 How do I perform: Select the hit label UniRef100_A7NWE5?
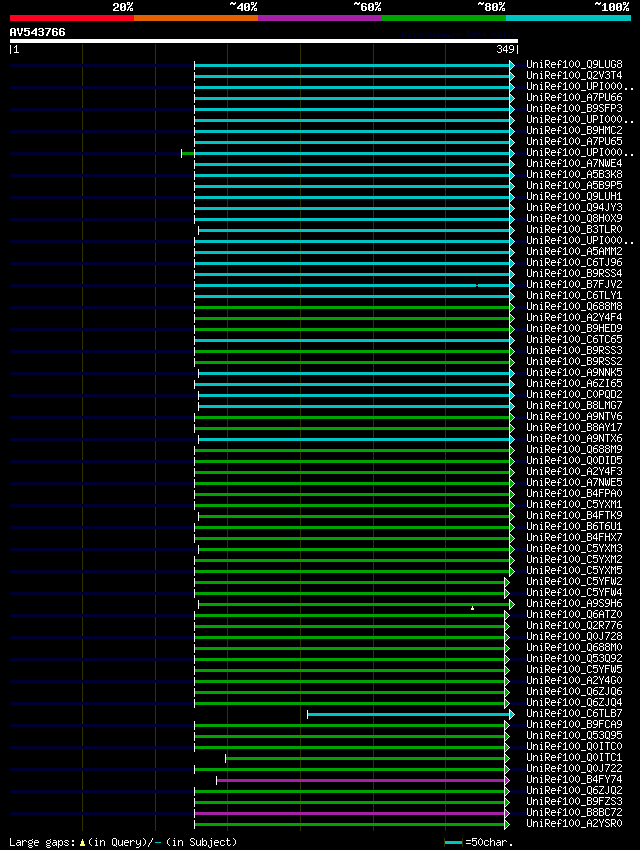click(x=574, y=482)
